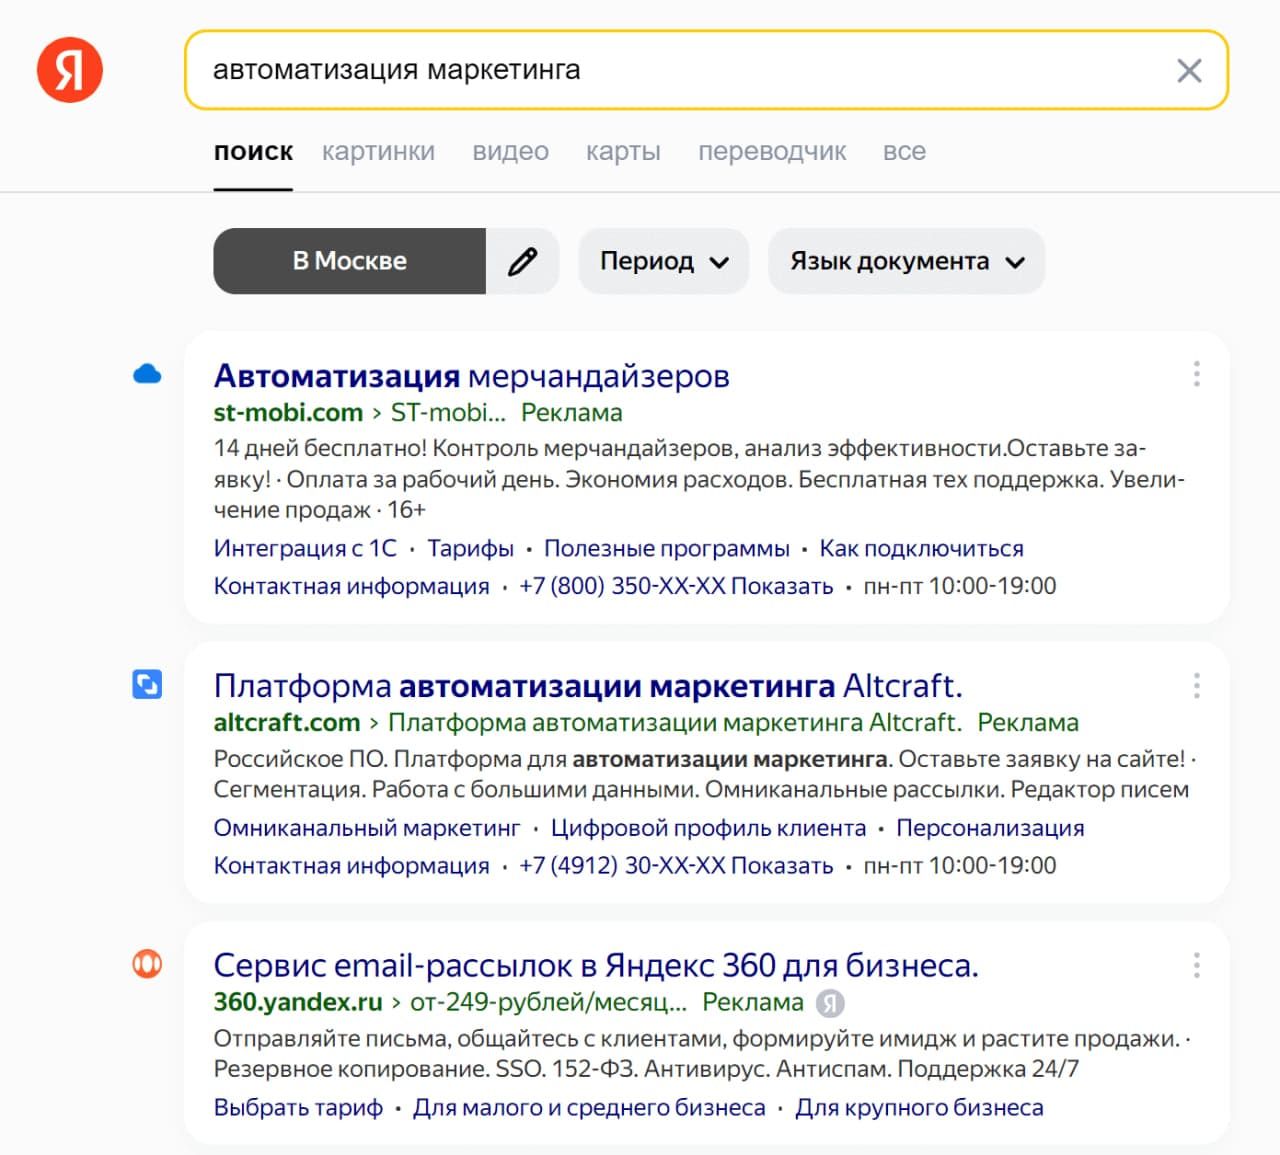This screenshot has height=1155, width=1280.
Task: Select the поиск tab
Action: [x=253, y=152]
